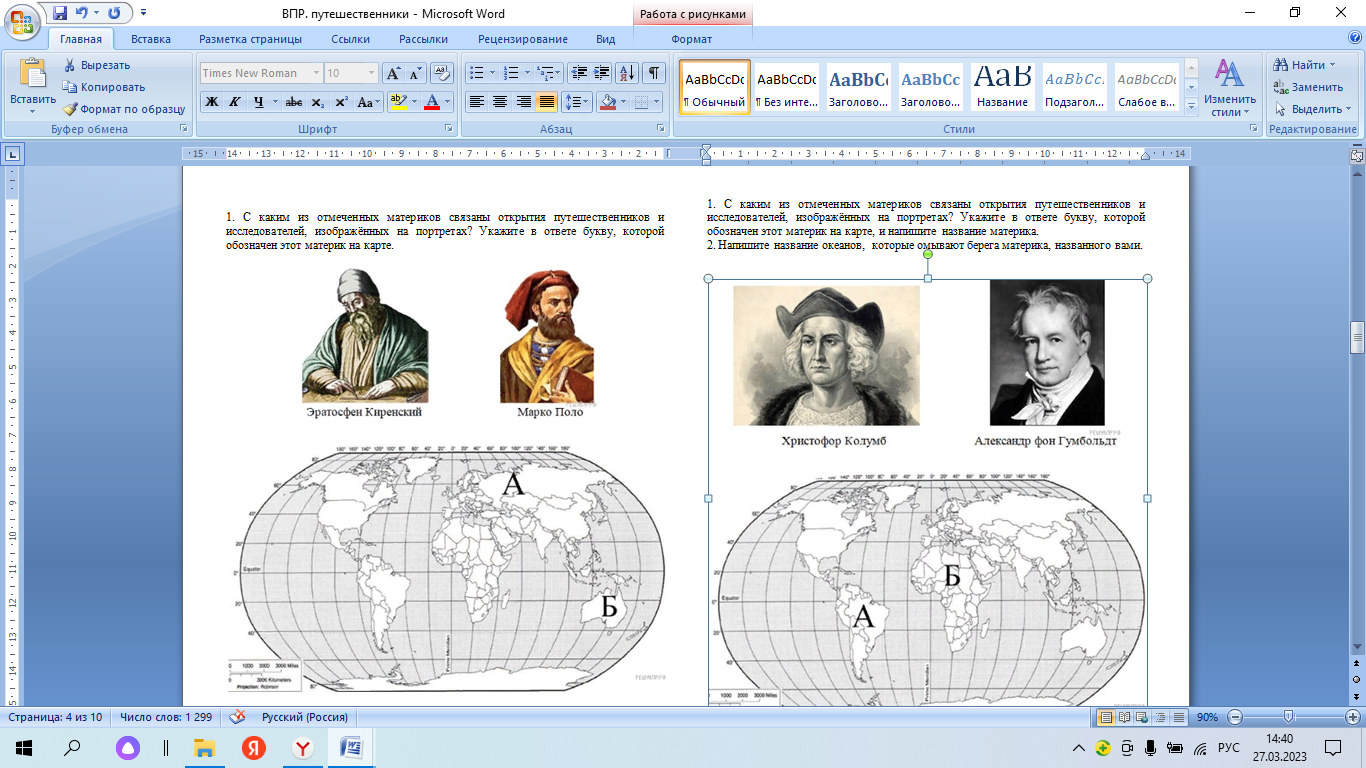This screenshot has height=768, width=1366.
Task: Increase font size with the large A button
Action: tap(394, 73)
